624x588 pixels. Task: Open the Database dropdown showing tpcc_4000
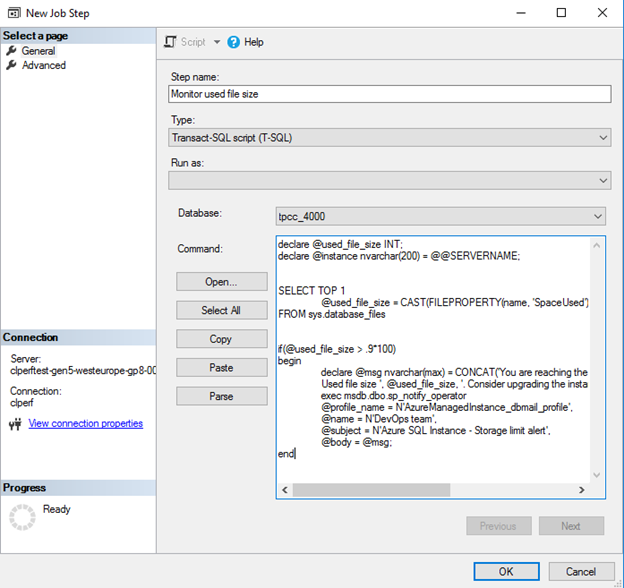point(441,216)
